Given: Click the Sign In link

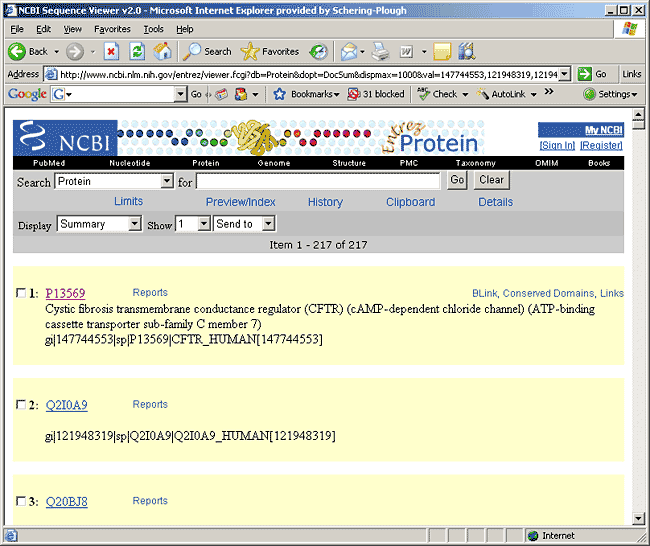Looking at the screenshot, I should click(x=557, y=145).
